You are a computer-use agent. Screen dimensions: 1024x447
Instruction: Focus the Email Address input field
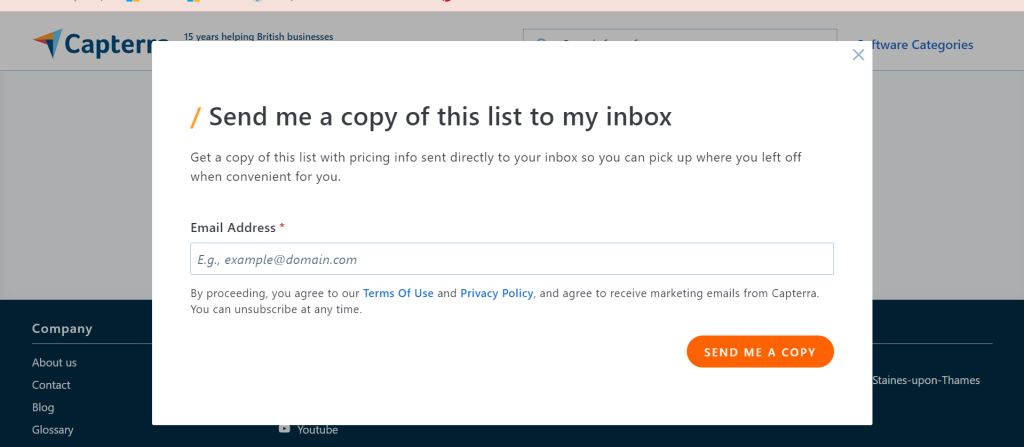511,259
